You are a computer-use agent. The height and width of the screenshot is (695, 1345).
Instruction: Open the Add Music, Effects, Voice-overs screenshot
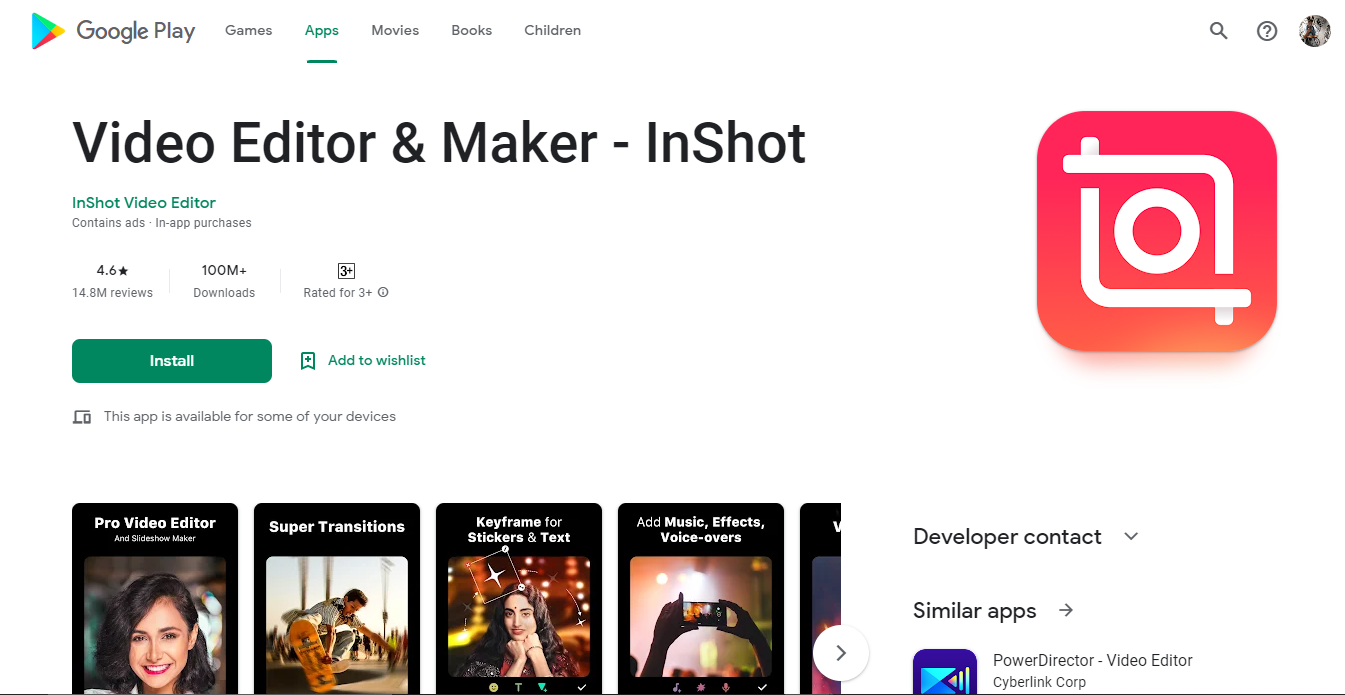pos(701,599)
